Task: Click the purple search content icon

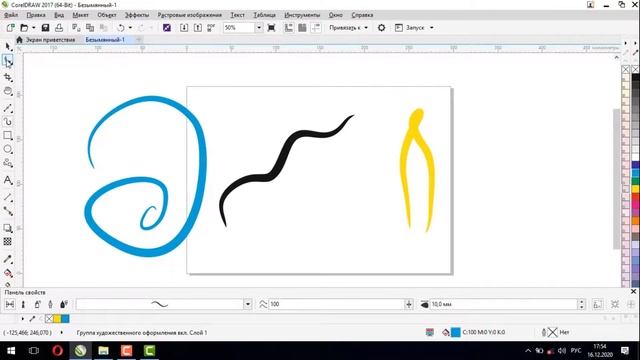Action: click(167, 28)
